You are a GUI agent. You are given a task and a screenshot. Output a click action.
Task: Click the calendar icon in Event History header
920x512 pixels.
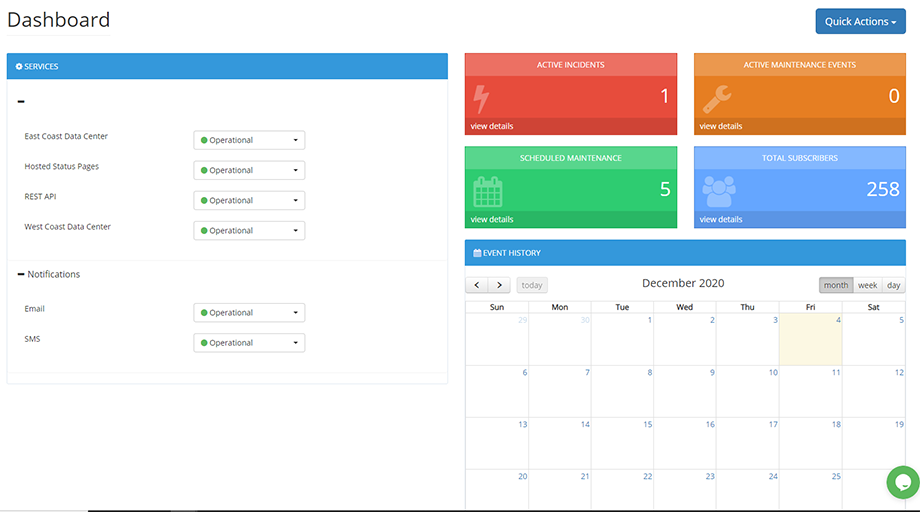477,253
